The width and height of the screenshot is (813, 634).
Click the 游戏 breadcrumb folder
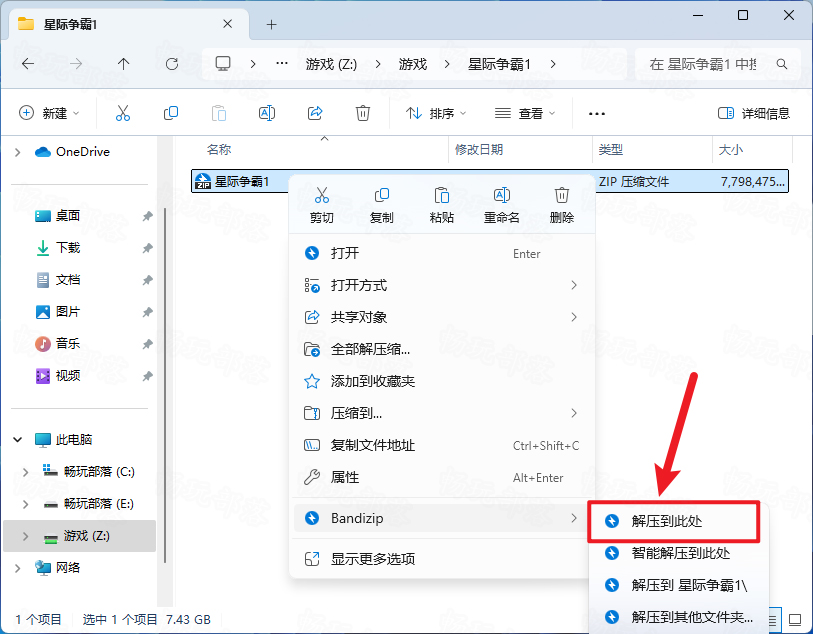click(413, 64)
